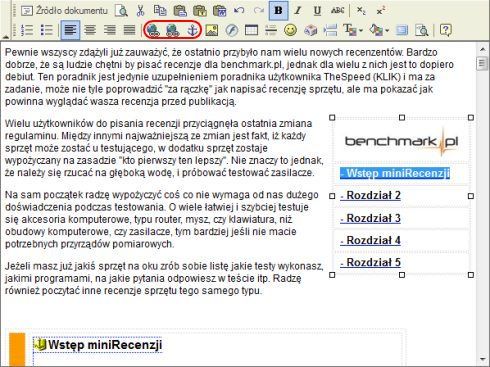Click the background color paint bucket icon
This screenshot has height=367, width=490.
click(376, 30)
